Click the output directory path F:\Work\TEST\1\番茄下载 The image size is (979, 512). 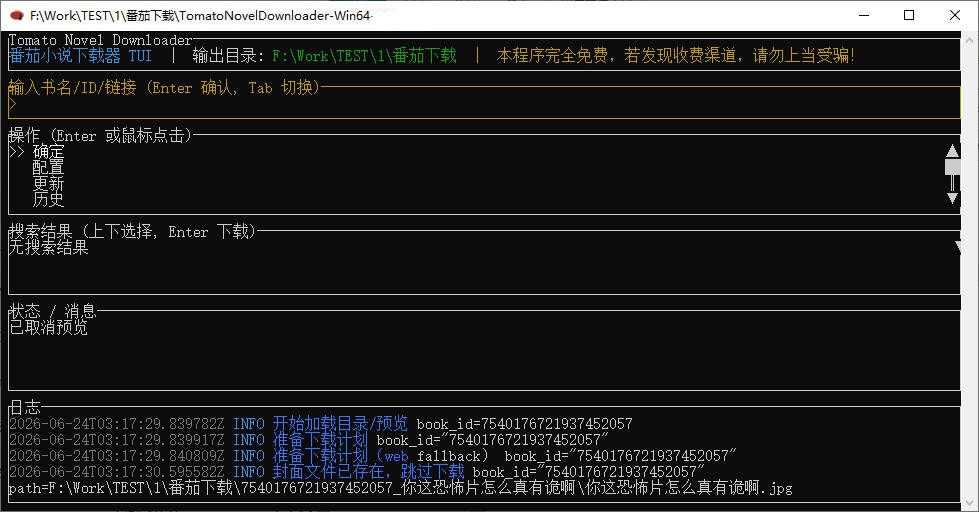tap(364, 56)
